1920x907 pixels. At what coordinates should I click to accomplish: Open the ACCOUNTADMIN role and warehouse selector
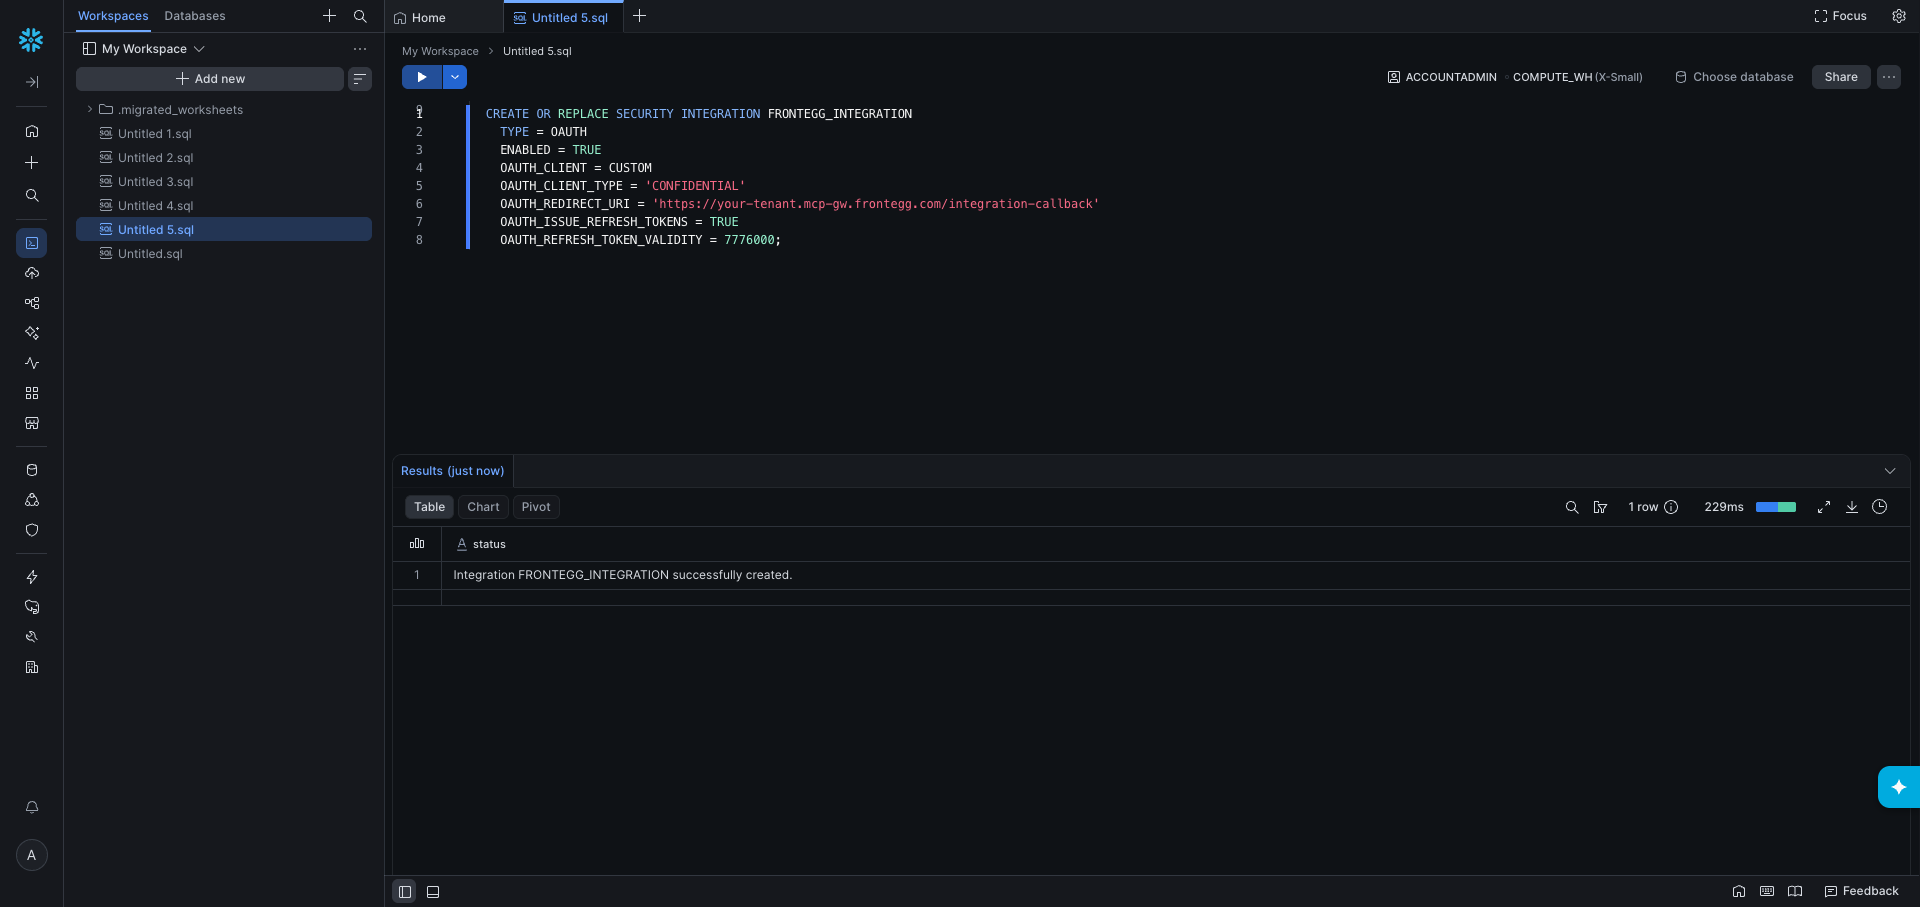[1514, 77]
